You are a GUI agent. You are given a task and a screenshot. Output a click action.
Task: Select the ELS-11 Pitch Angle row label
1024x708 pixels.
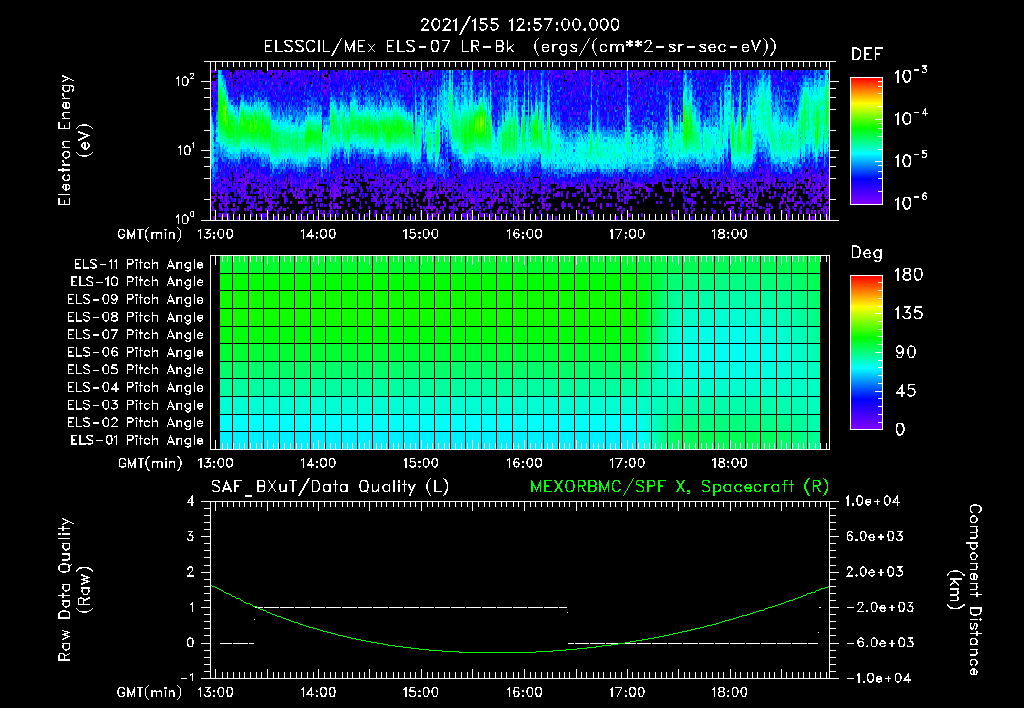click(x=138, y=265)
